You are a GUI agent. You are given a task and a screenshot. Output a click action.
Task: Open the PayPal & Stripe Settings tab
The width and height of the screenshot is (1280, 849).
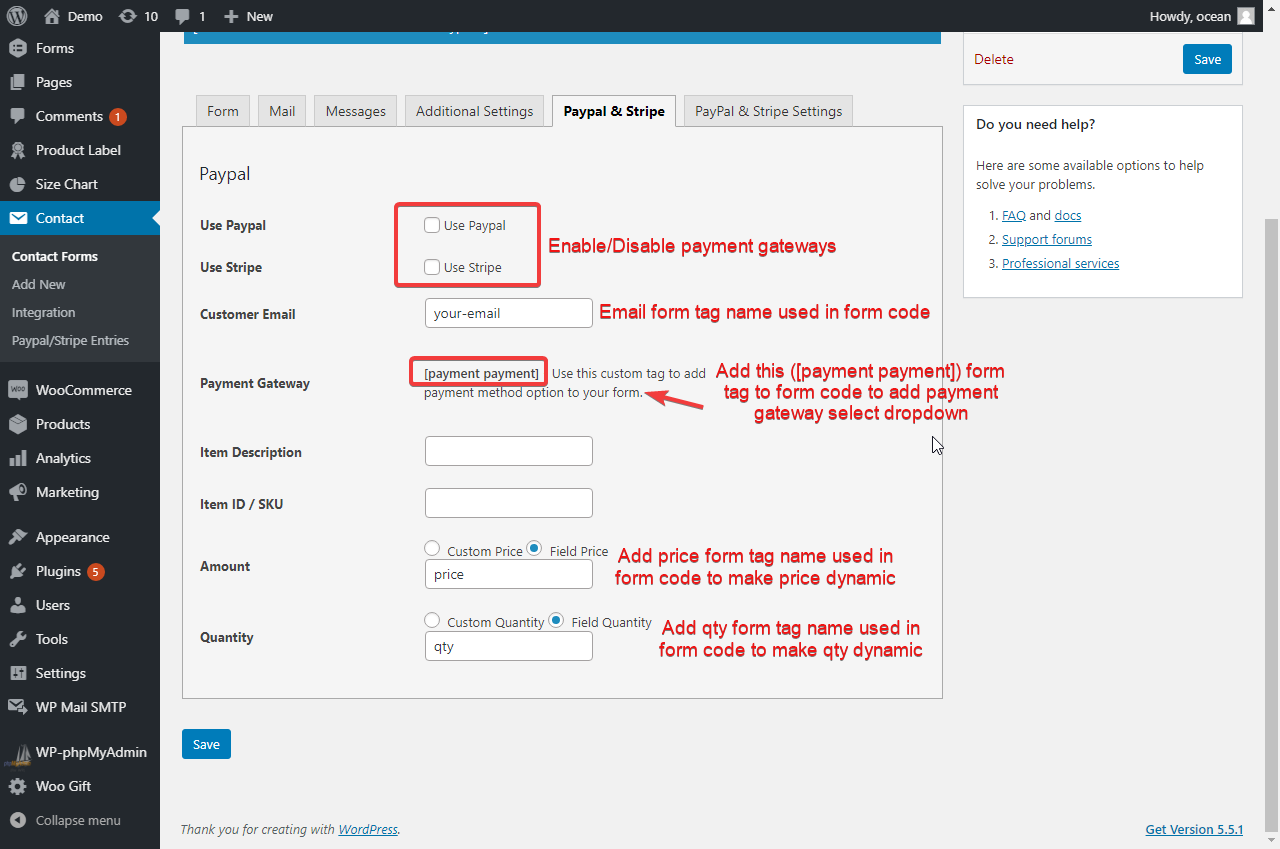tap(769, 111)
